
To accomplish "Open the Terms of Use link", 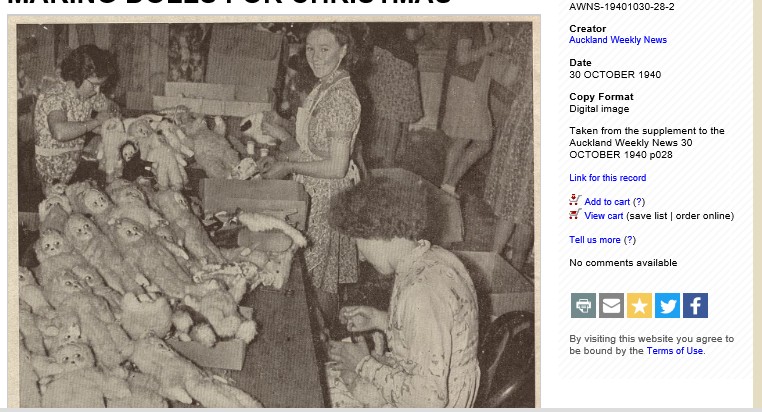I will 675,351.
